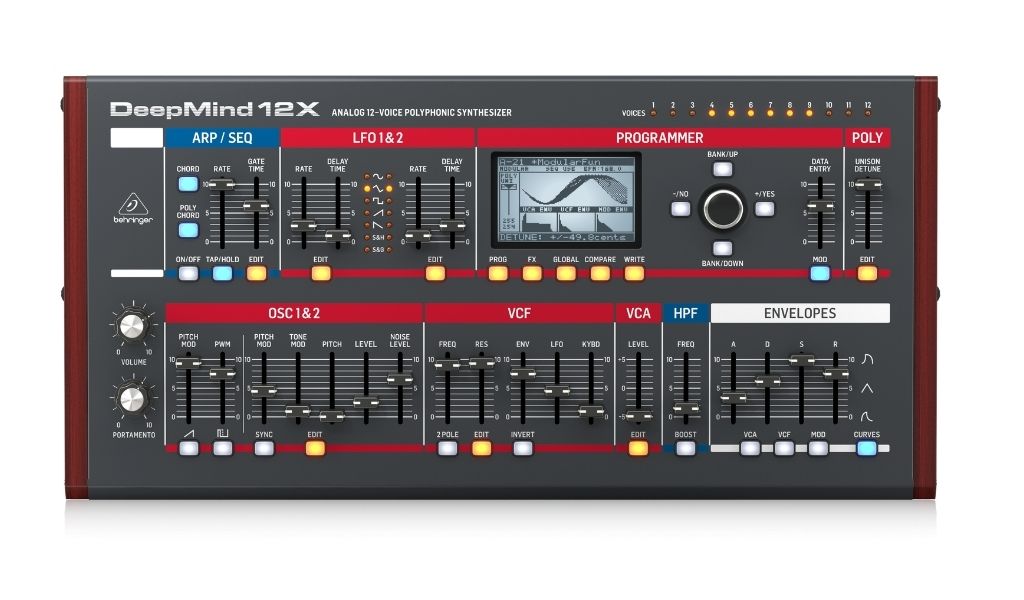
Task: Click the envelope Sustain (S) slider
Action: point(801,388)
